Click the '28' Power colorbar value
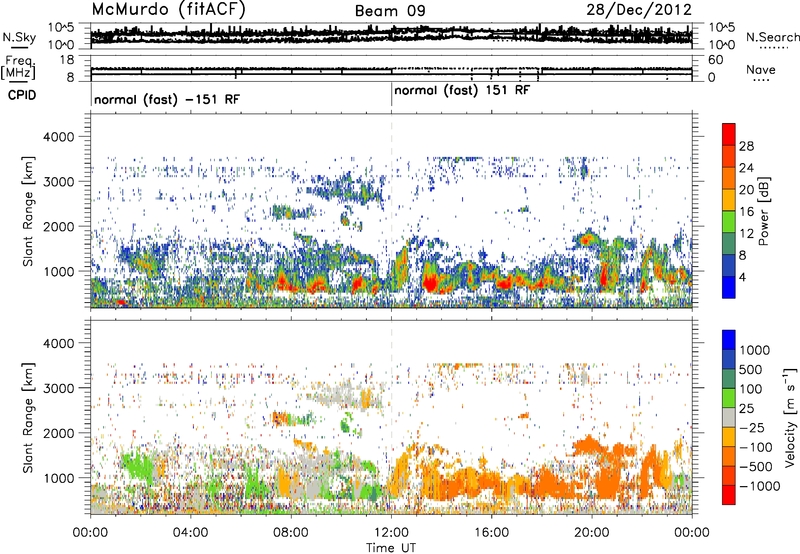The width and height of the screenshot is (800, 554). pyautogui.click(x=746, y=146)
